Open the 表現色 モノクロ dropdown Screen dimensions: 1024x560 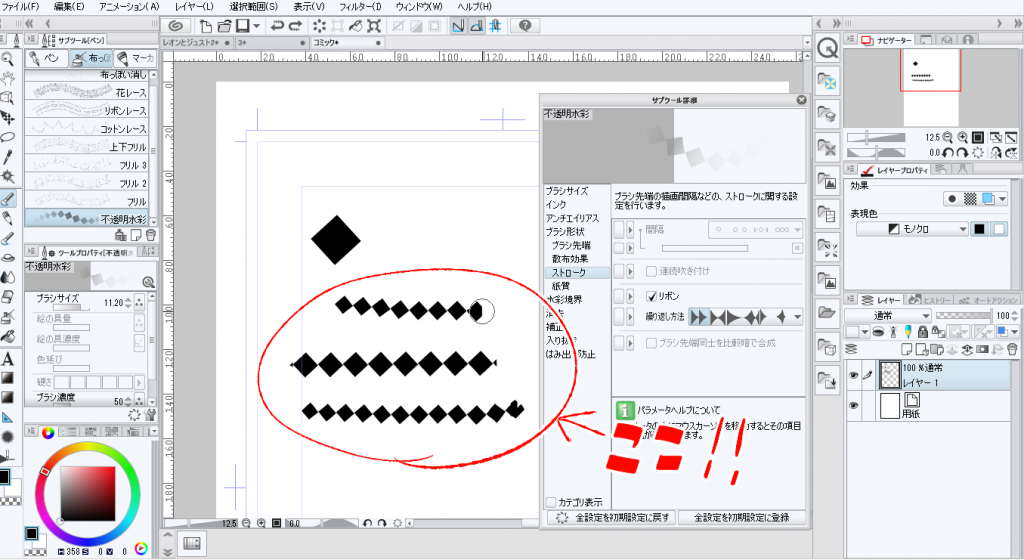912,229
